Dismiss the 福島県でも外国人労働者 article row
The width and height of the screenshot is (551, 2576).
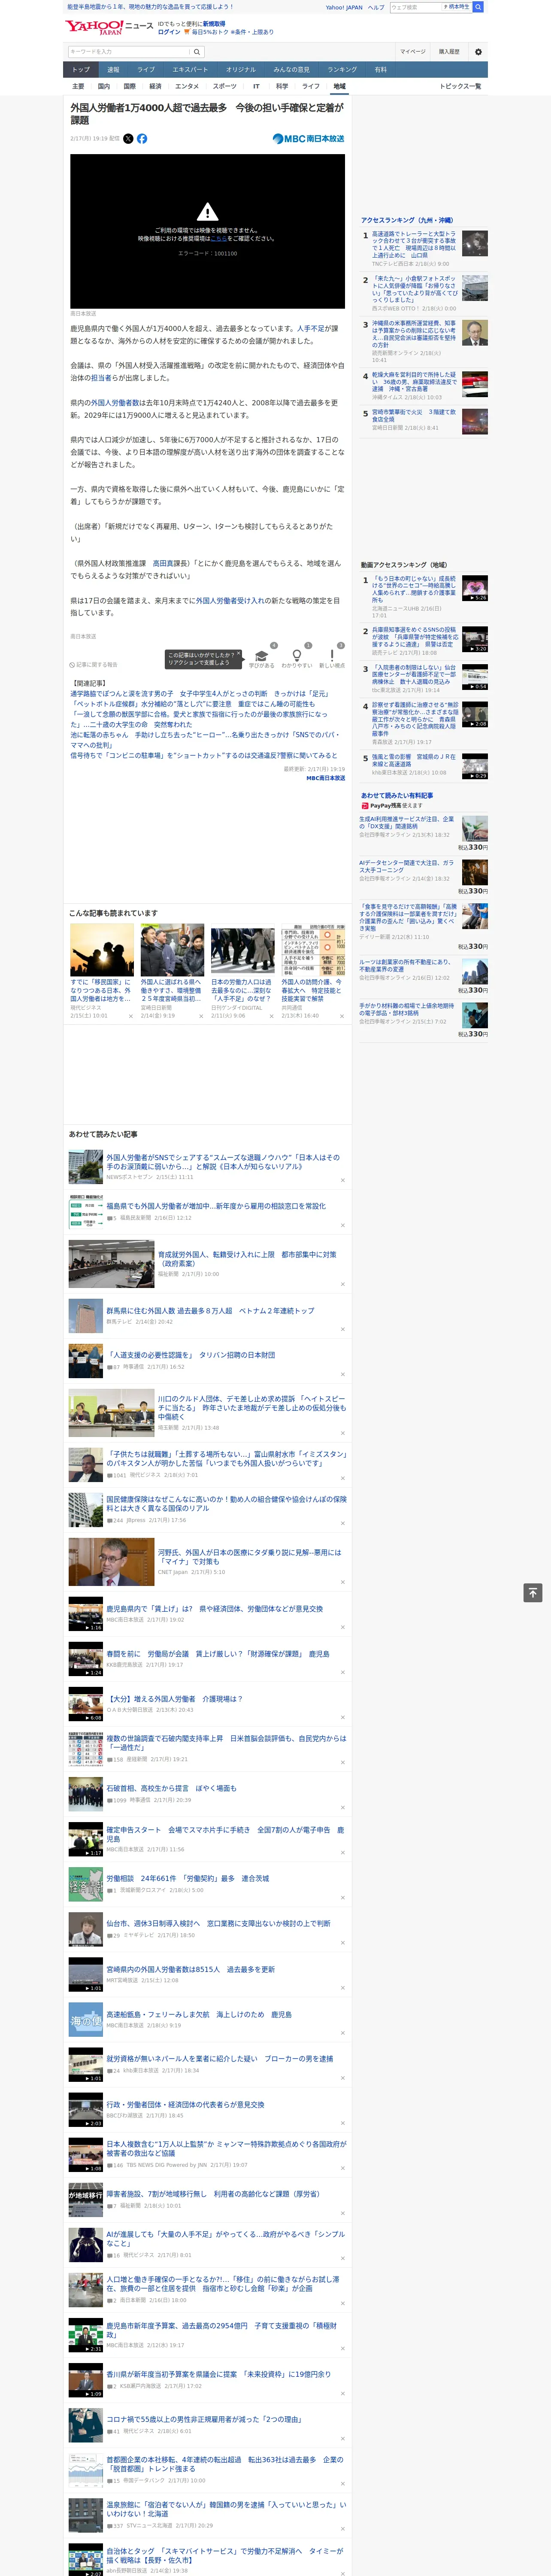click(x=343, y=1224)
